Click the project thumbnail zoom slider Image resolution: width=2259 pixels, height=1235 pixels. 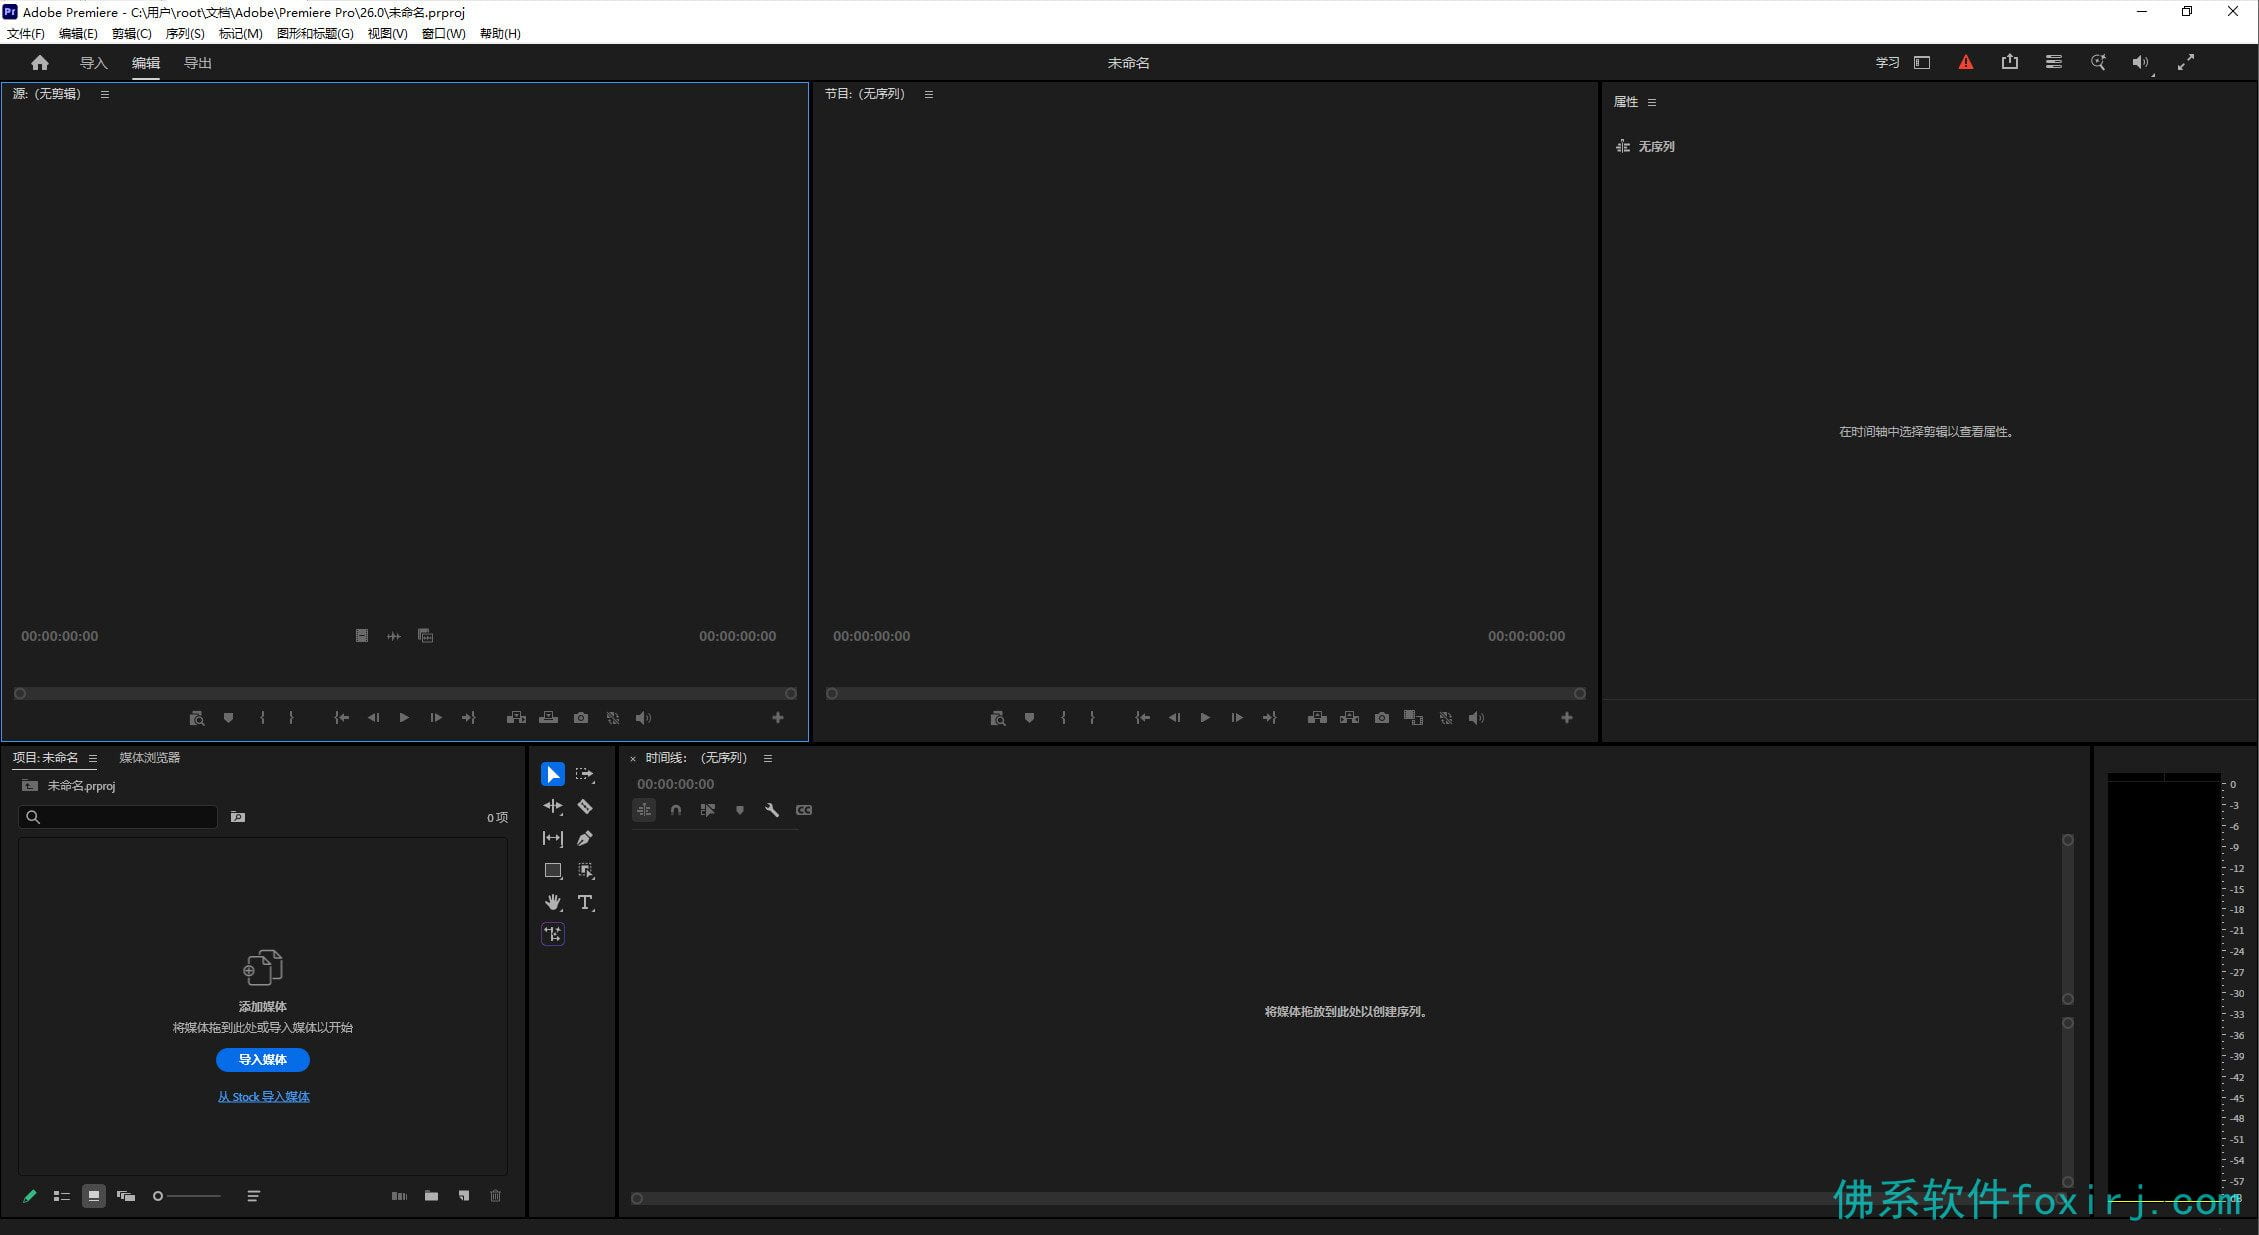(186, 1196)
